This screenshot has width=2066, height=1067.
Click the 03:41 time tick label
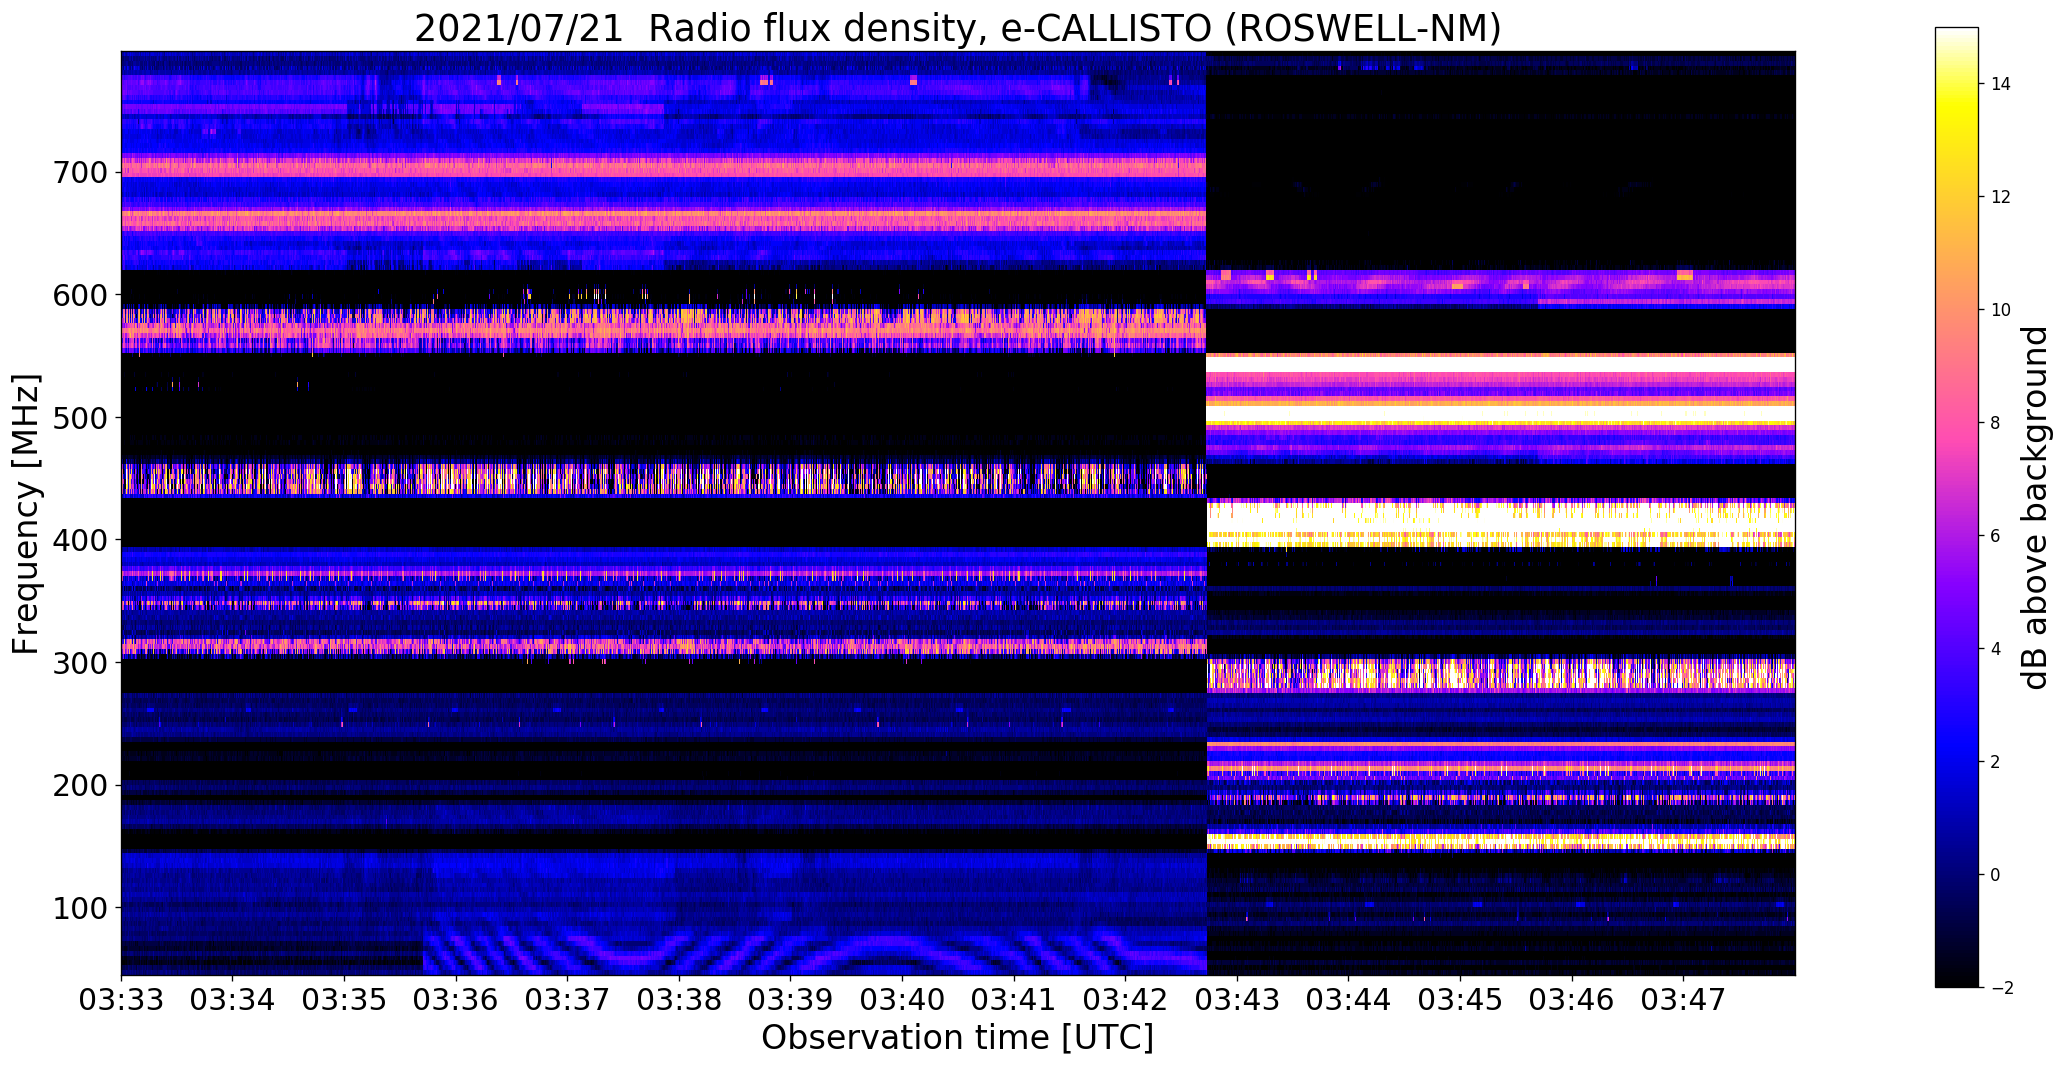point(1014,999)
